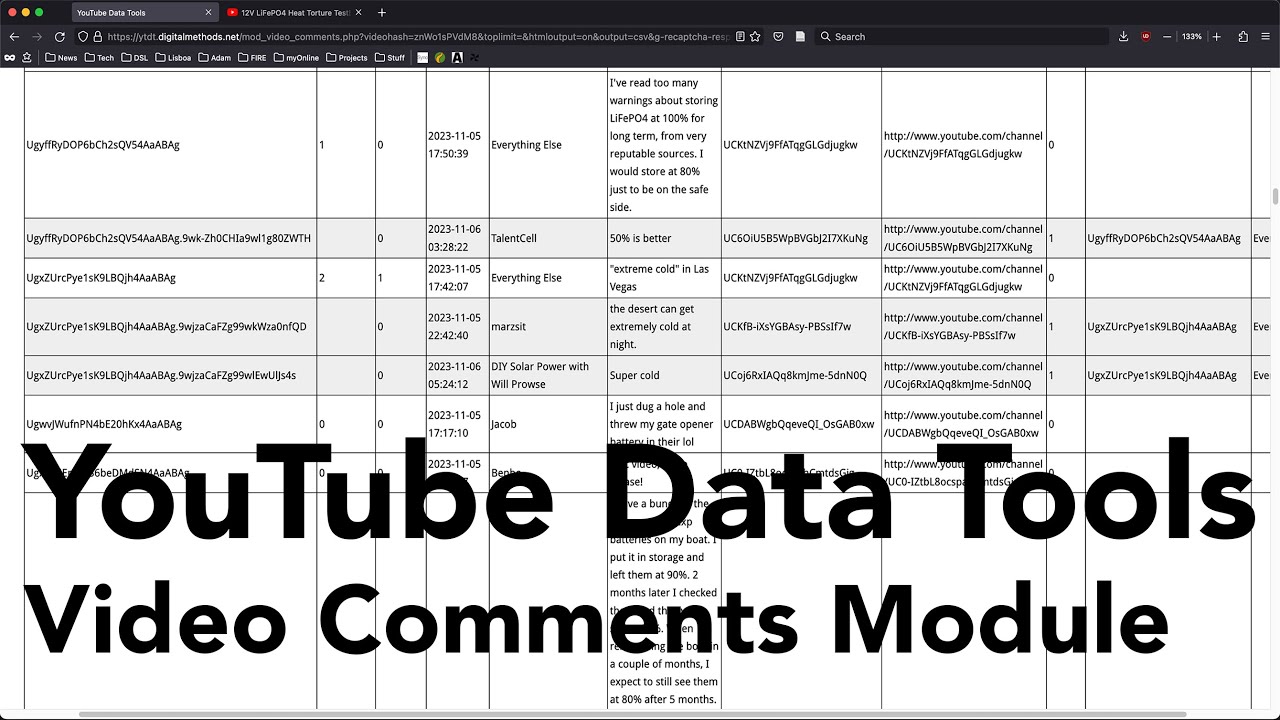Open the FIRE bookmarks folder
Screen dimensions: 1280x720
(x=252, y=58)
